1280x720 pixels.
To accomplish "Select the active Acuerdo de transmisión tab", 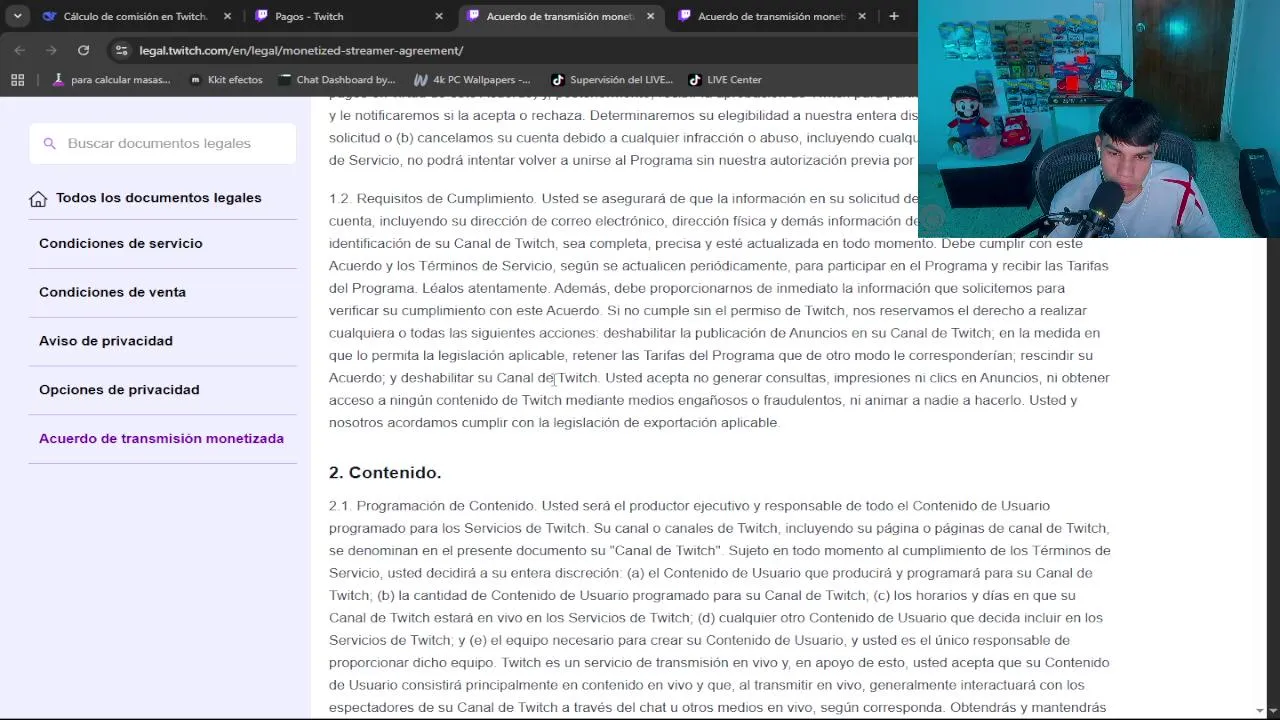I will [561, 16].
